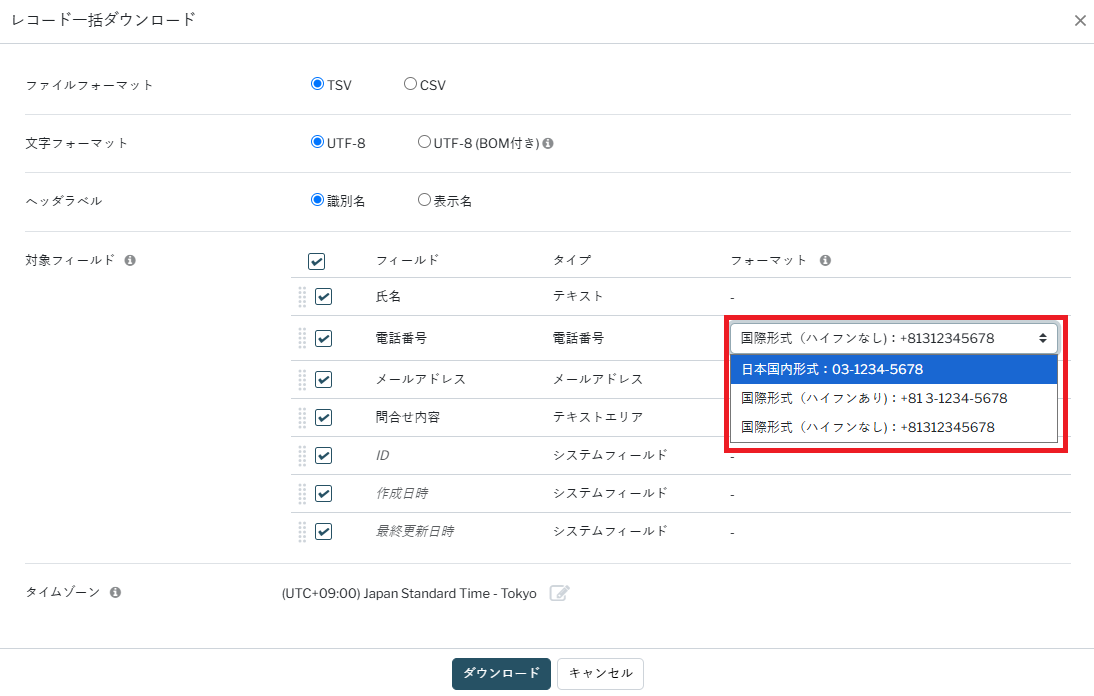
Task: Close the レコード一括ダウンロード dialog
Action: click(1080, 21)
